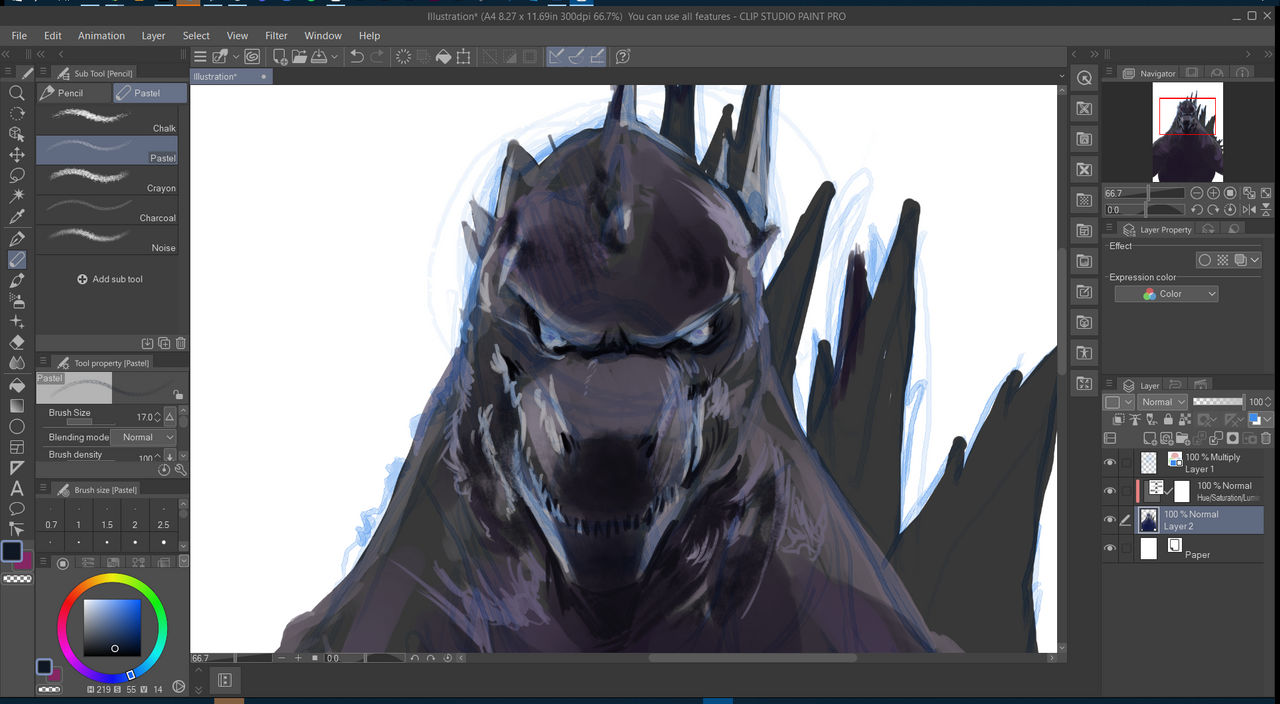Click the Redo arrow in command bar

click(378, 57)
